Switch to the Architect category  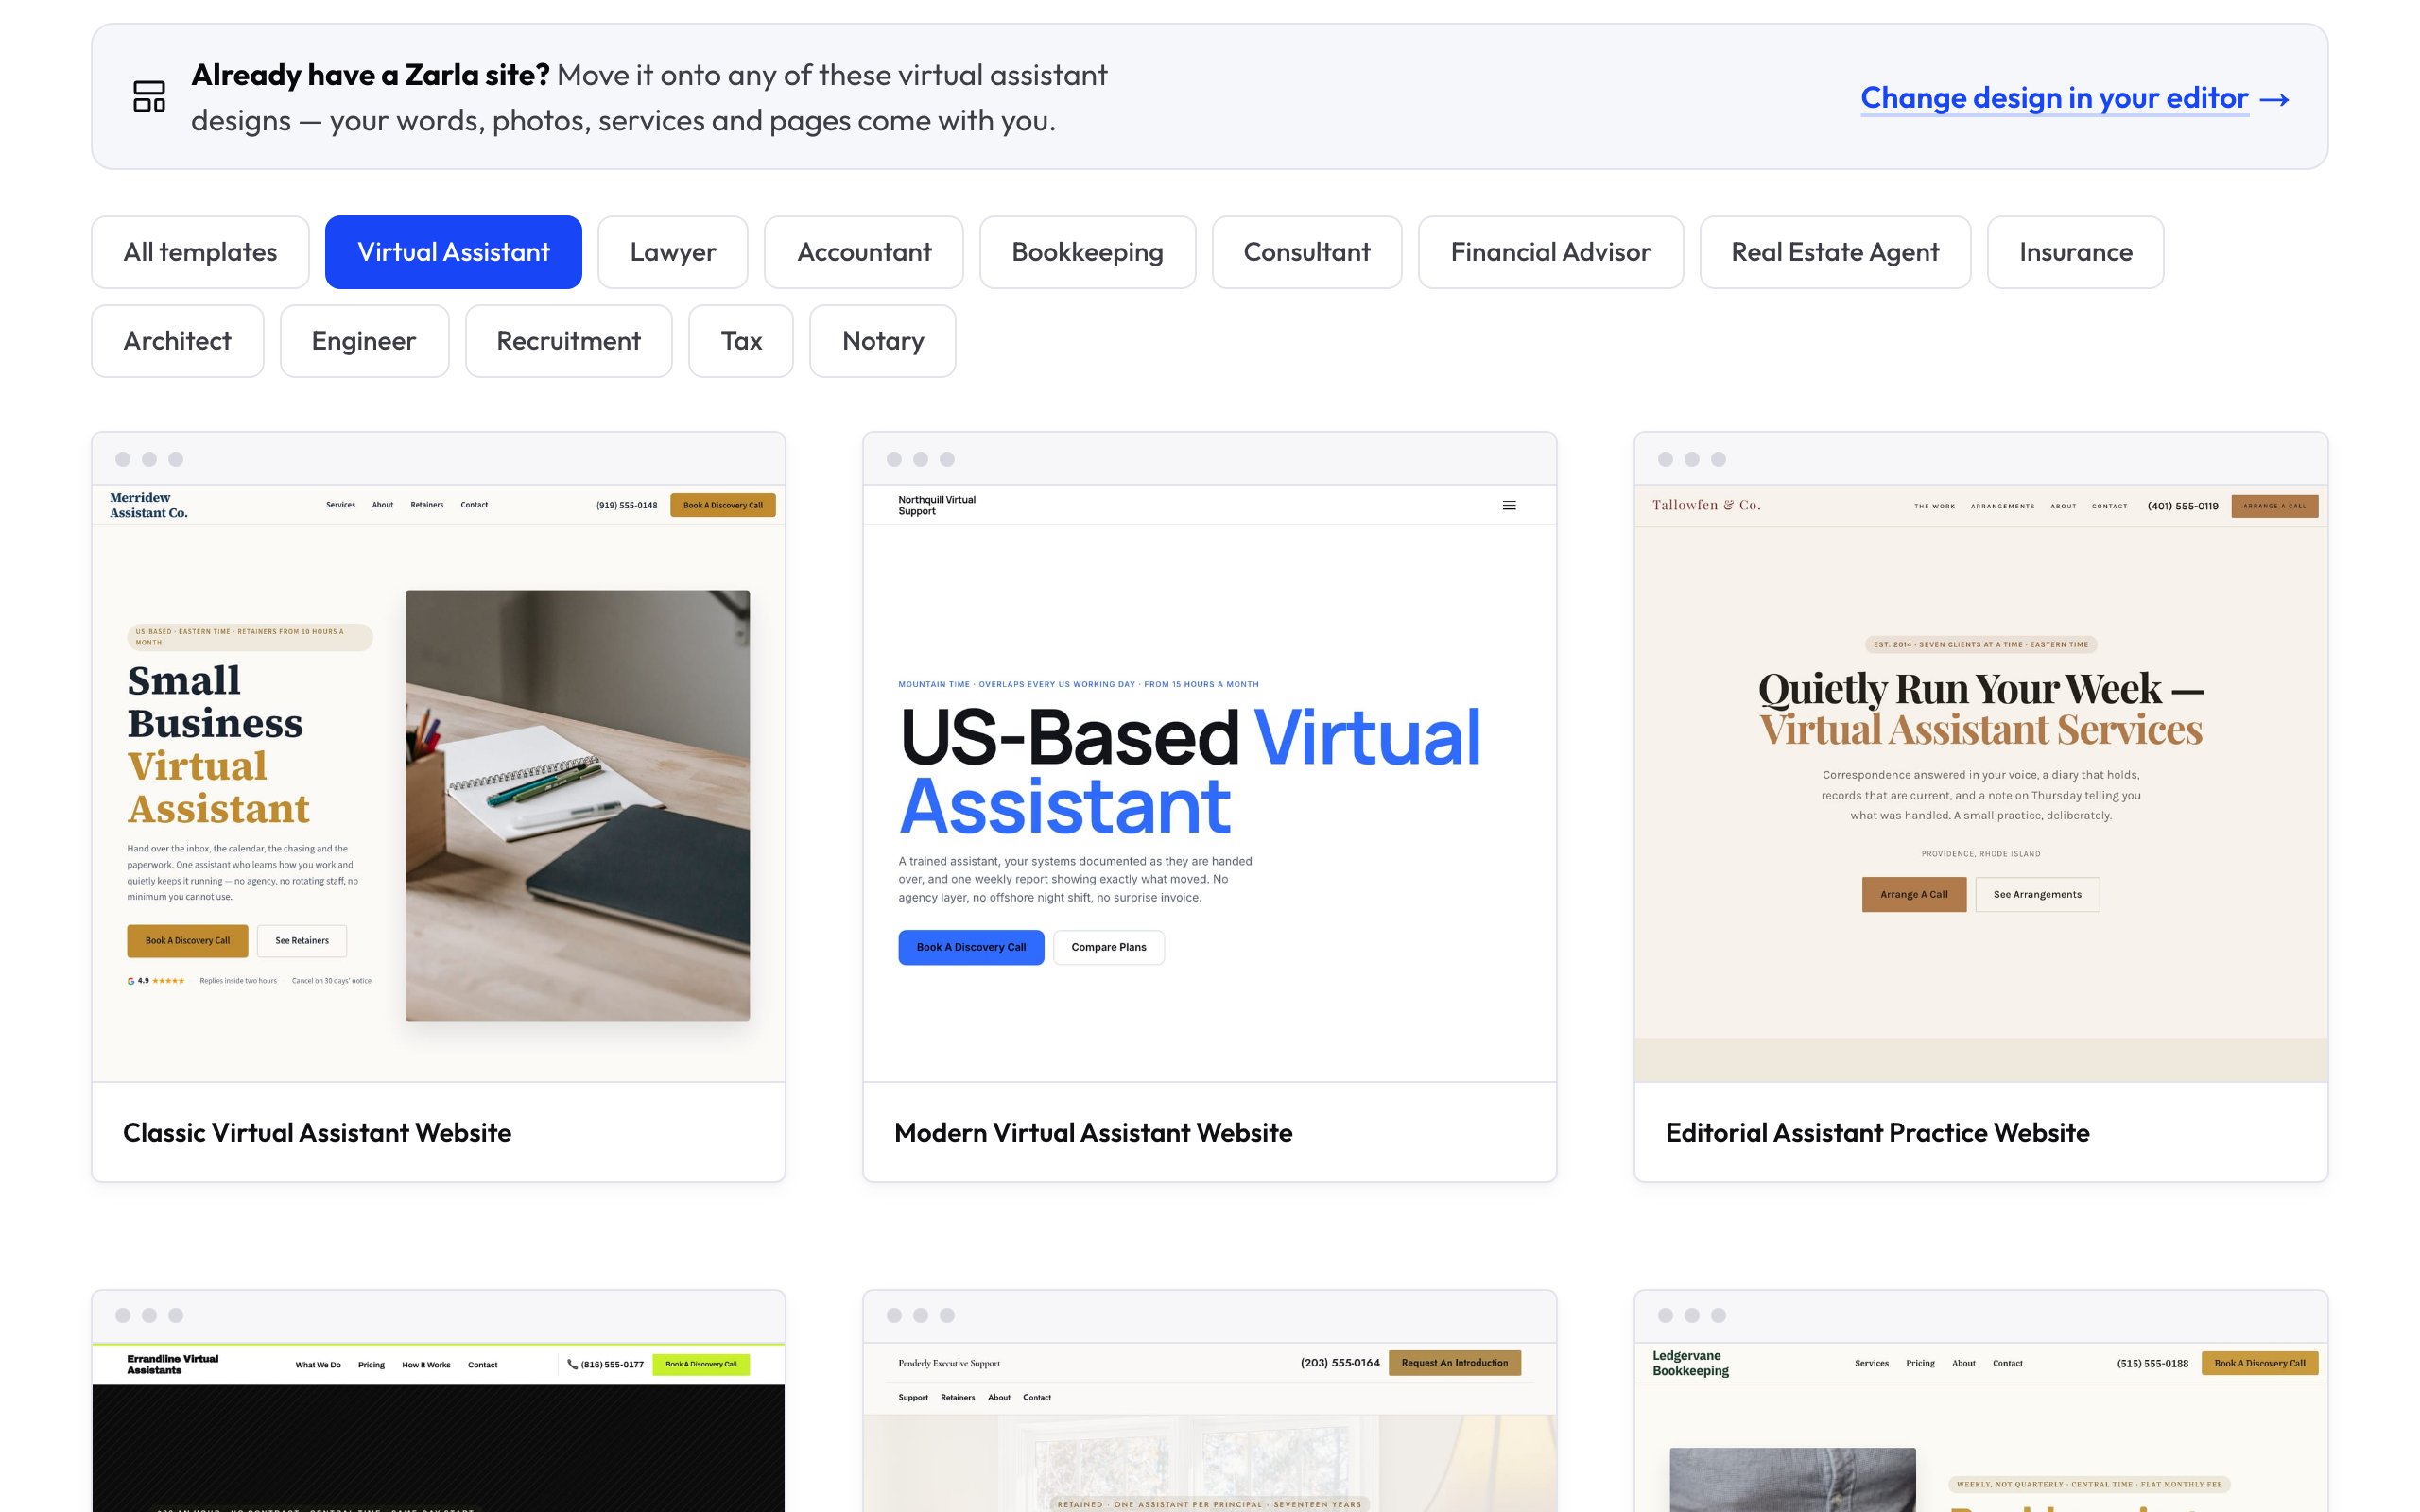click(178, 341)
